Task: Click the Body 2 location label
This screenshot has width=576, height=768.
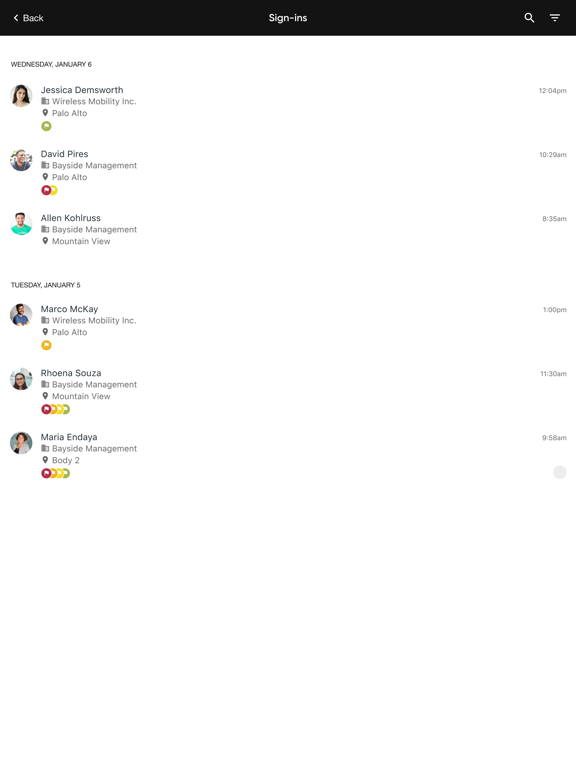Action: 66,460
